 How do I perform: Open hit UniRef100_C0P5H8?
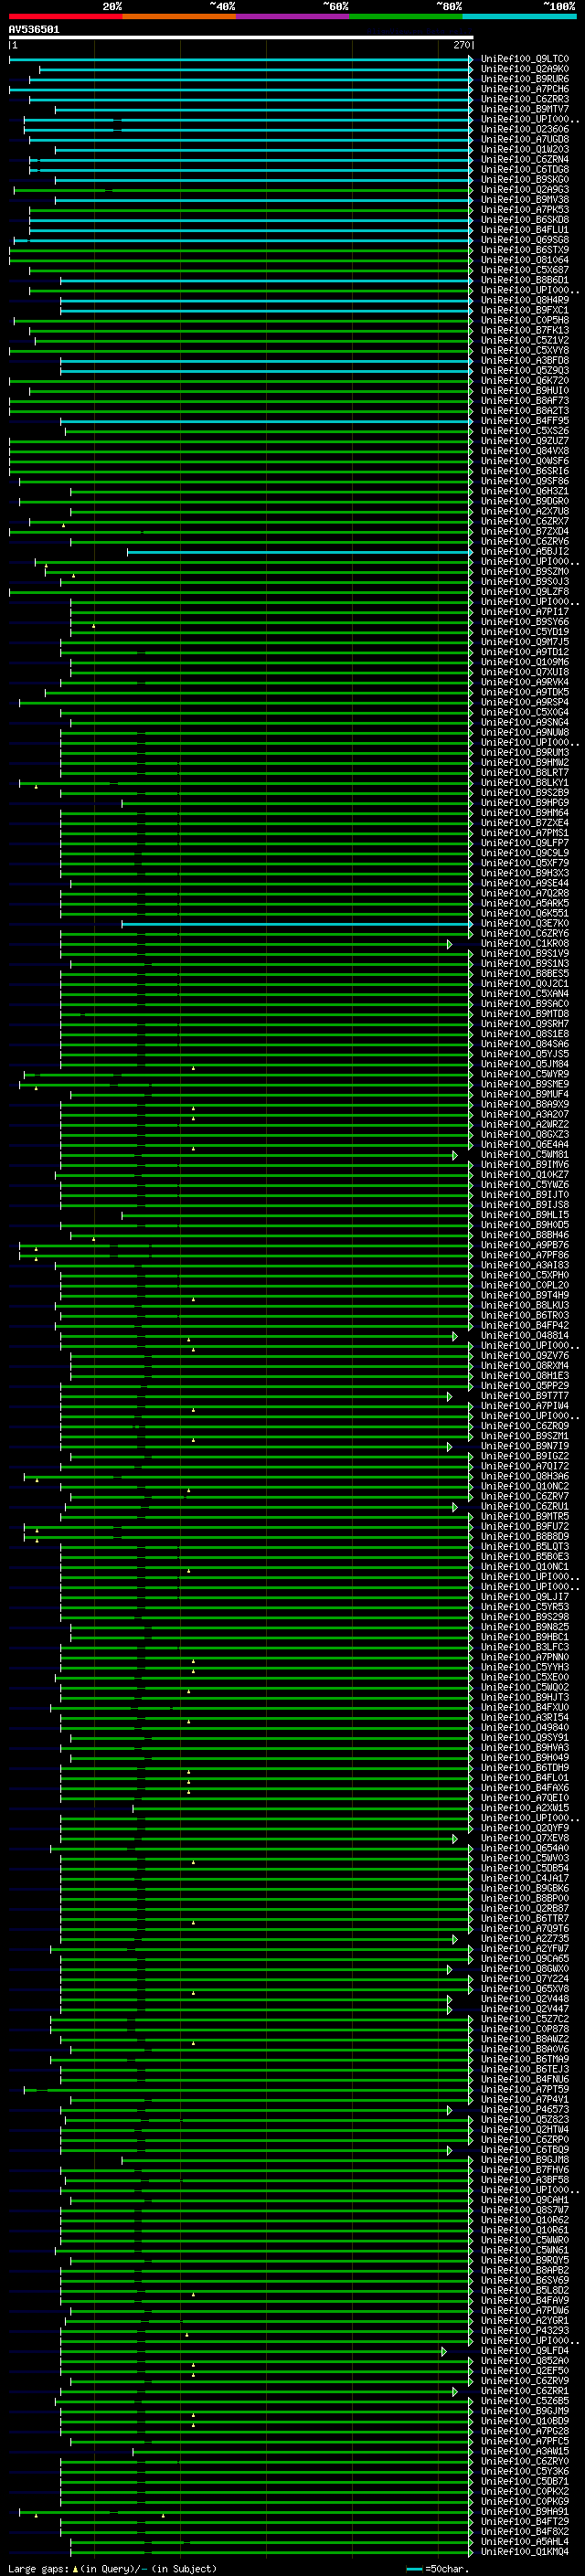point(525,320)
